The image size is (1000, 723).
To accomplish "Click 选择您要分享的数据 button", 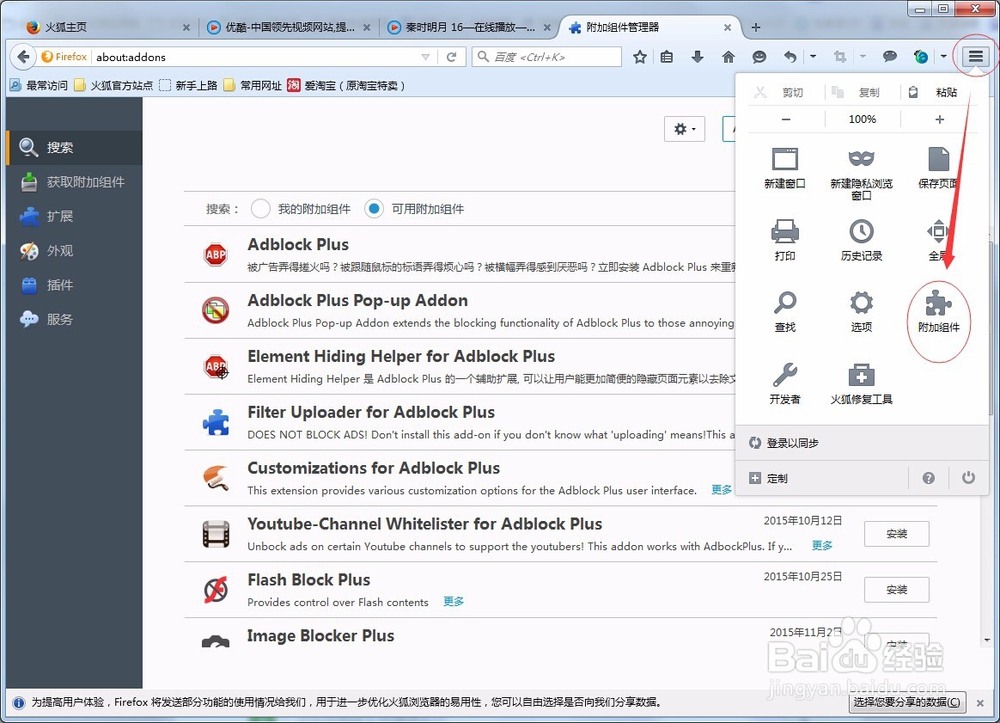I will point(908,702).
